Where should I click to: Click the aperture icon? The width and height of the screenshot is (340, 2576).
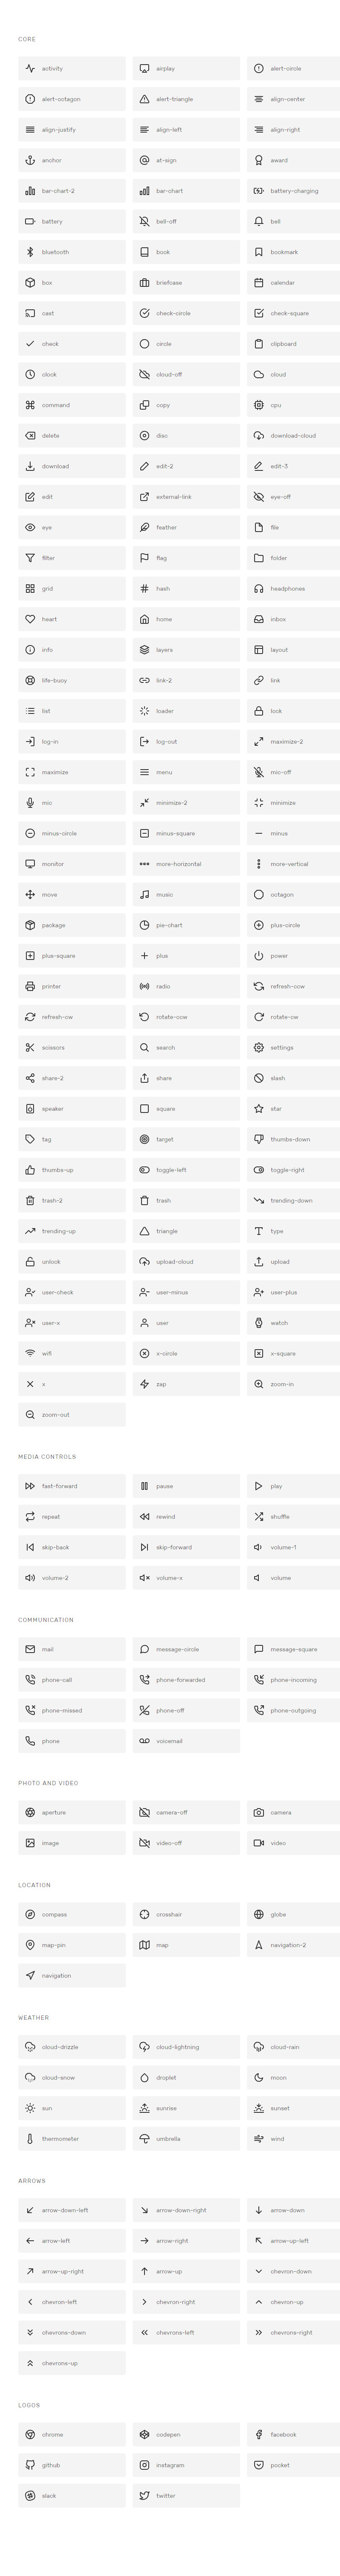30,1812
